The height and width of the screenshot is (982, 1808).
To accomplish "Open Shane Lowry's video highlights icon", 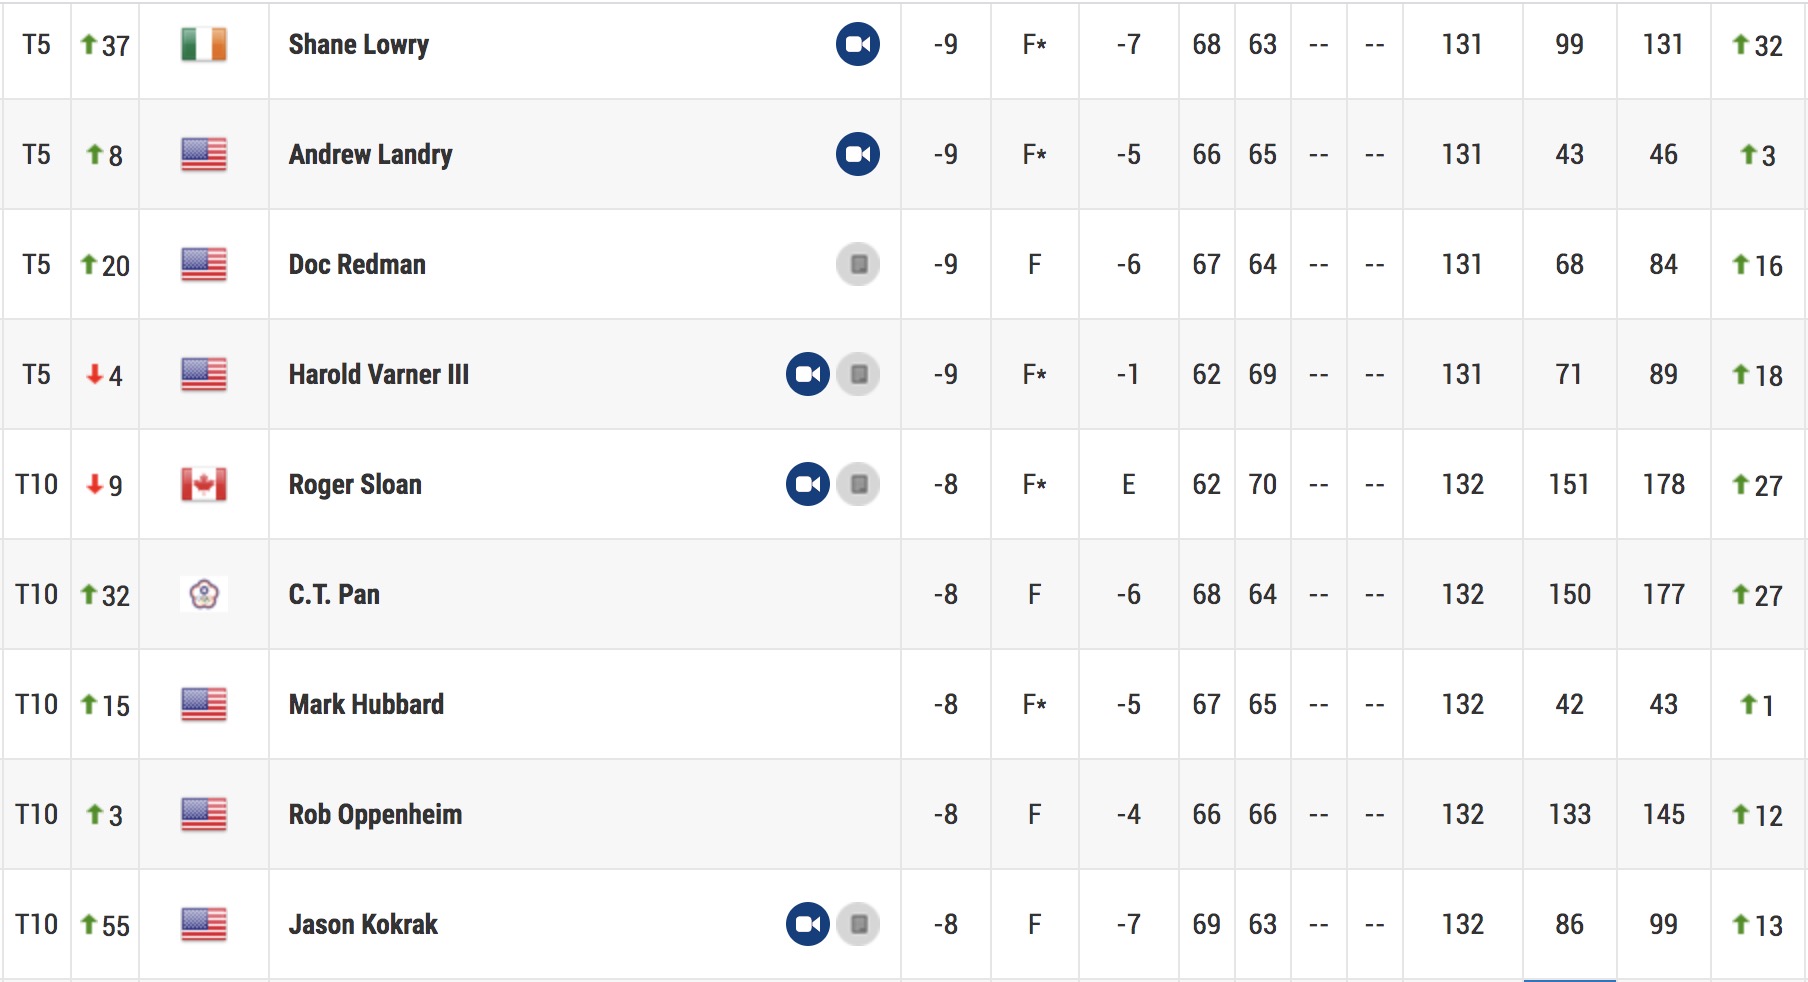I will tap(857, 44).
